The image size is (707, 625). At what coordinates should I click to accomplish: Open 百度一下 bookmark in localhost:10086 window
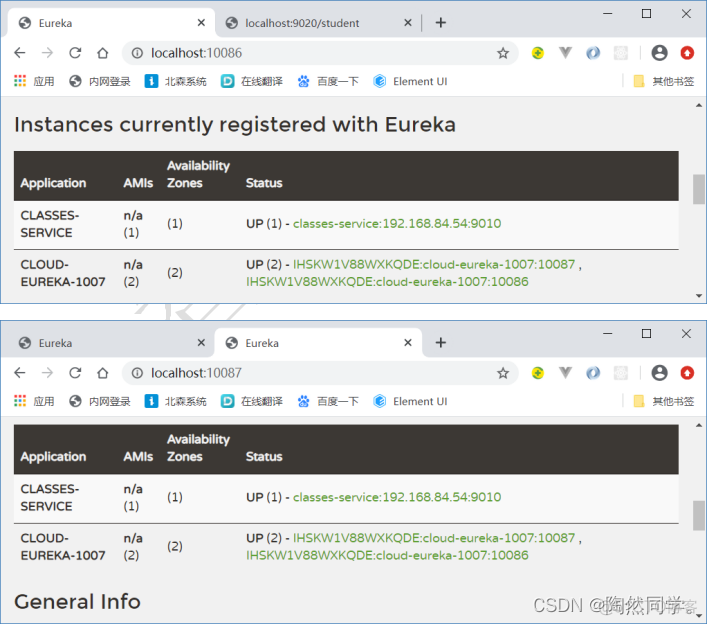[328, 81]
